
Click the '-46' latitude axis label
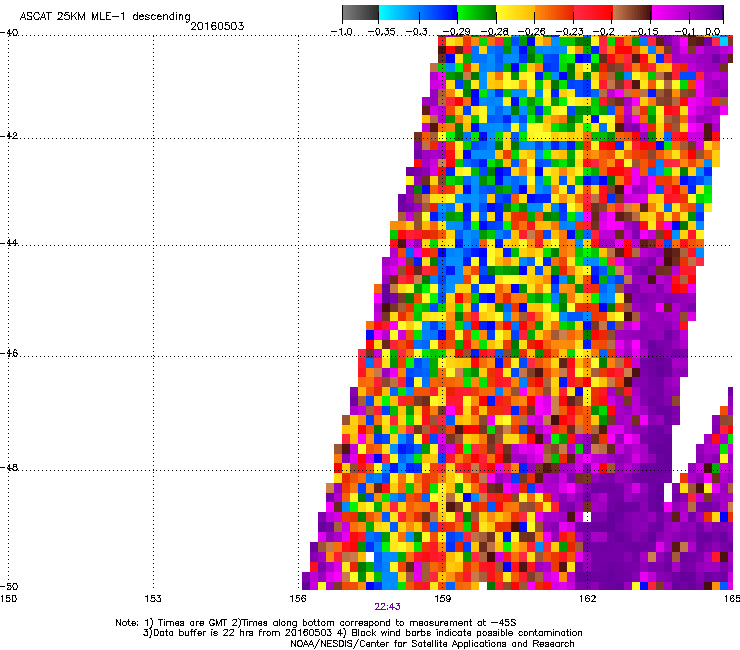tap(9, 354)
